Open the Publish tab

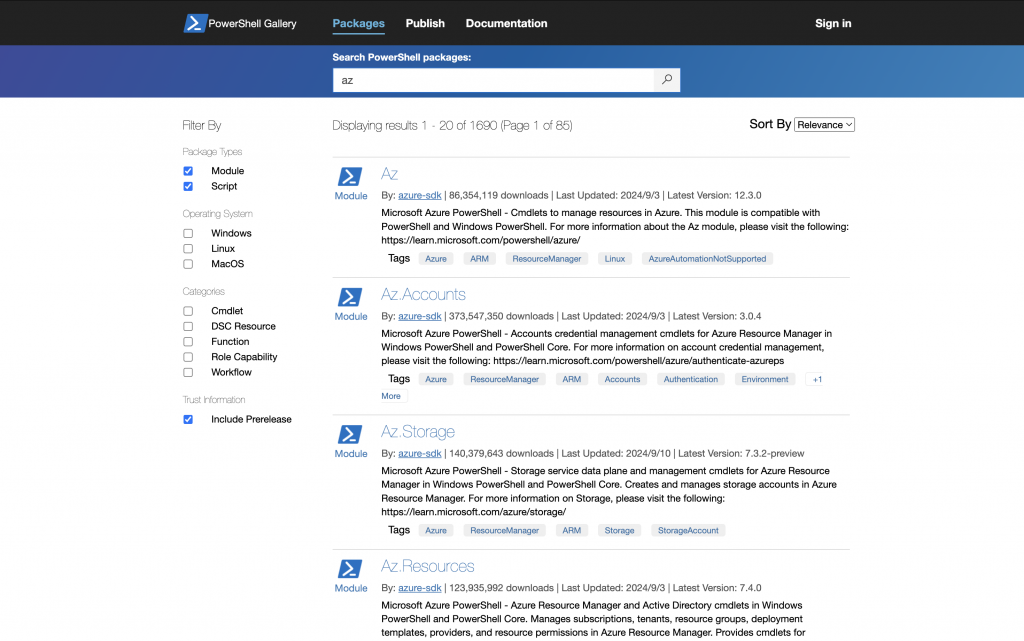pos(425,23)
